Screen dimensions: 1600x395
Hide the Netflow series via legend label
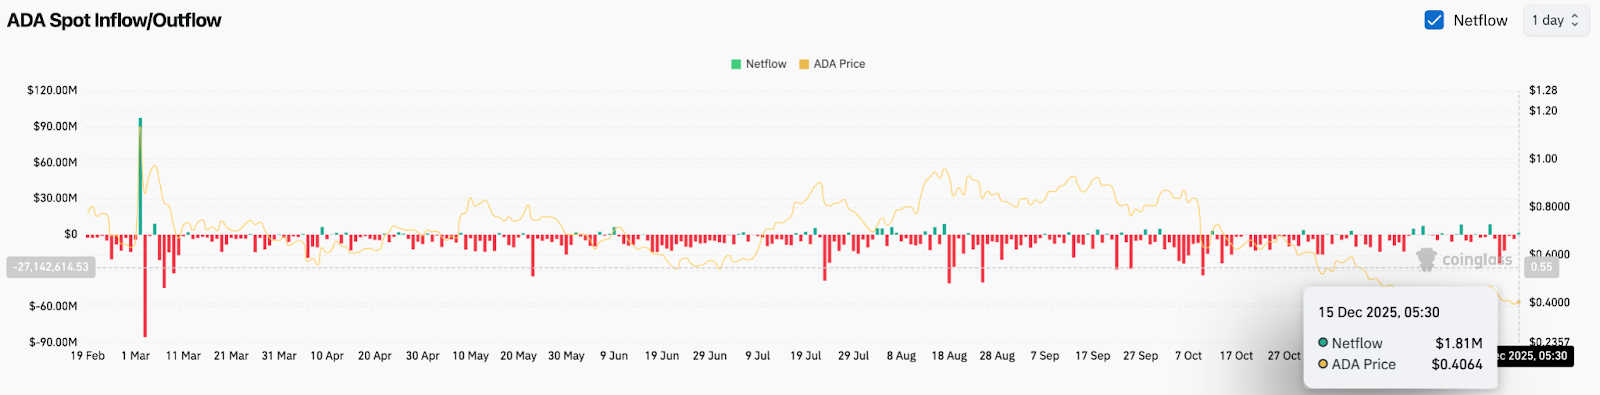(766, 64)
